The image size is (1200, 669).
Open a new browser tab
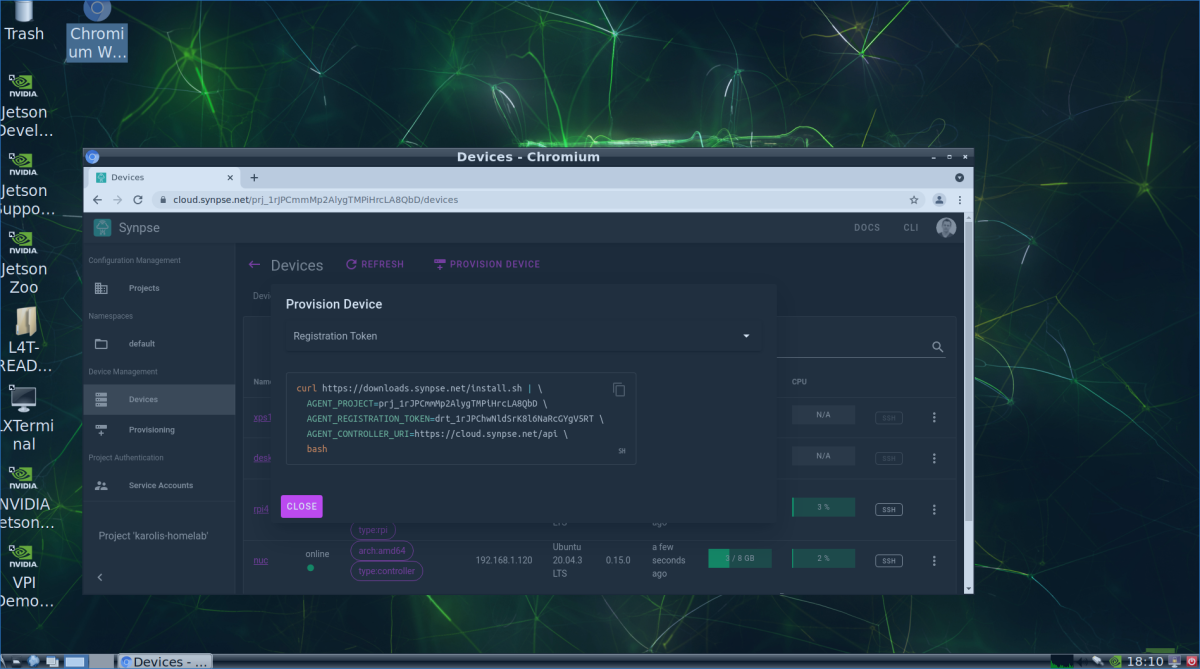click(254, 177)
